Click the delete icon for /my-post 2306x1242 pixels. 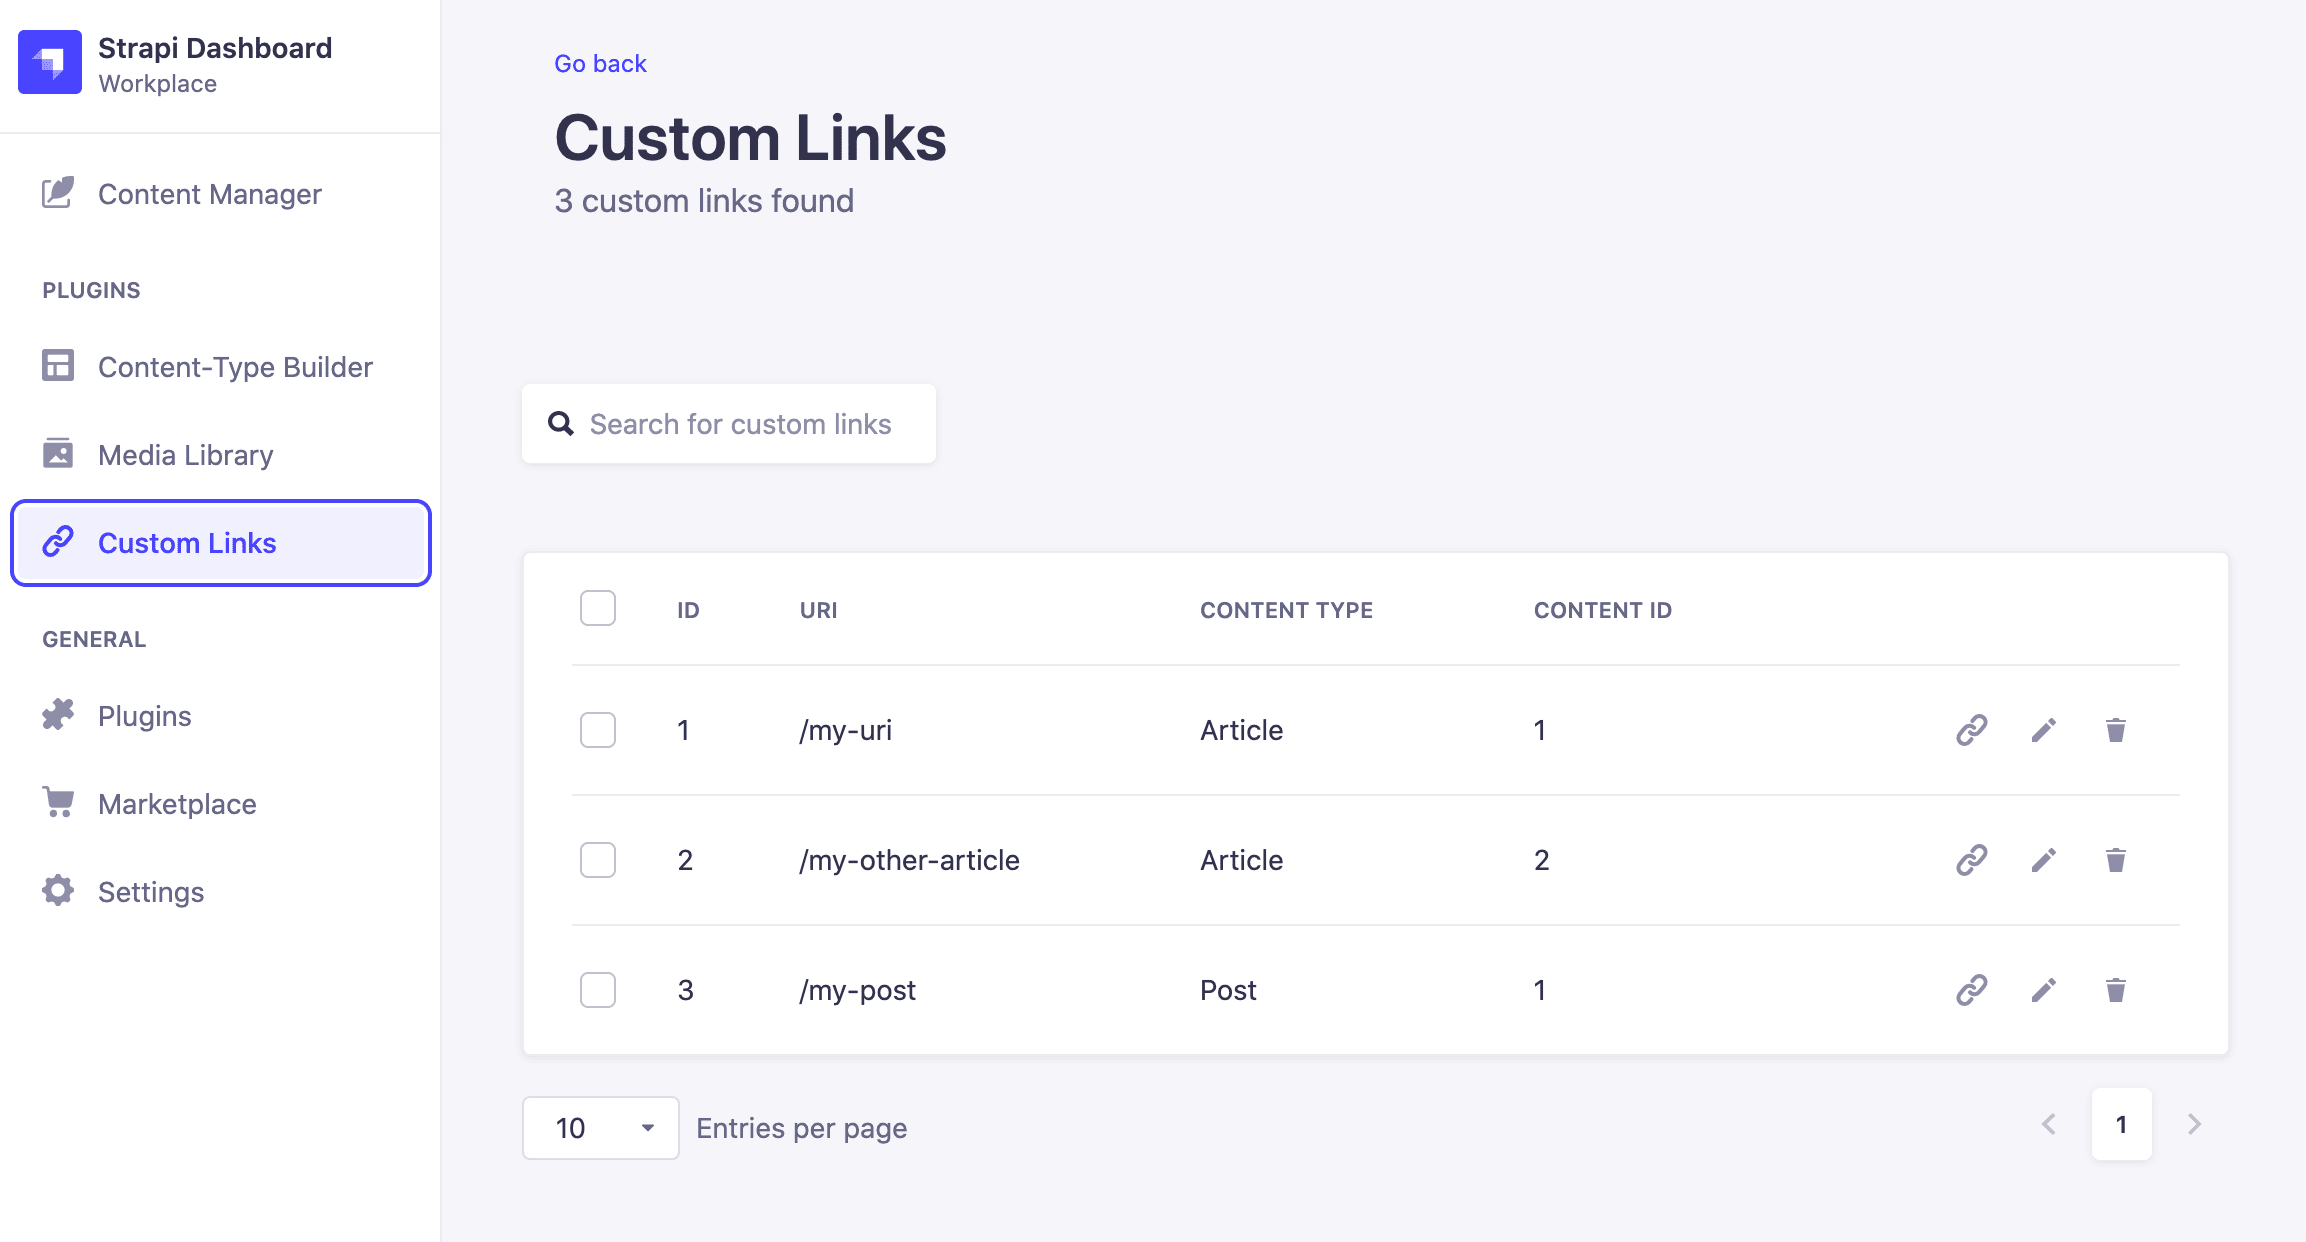(x=2116, y=988)
